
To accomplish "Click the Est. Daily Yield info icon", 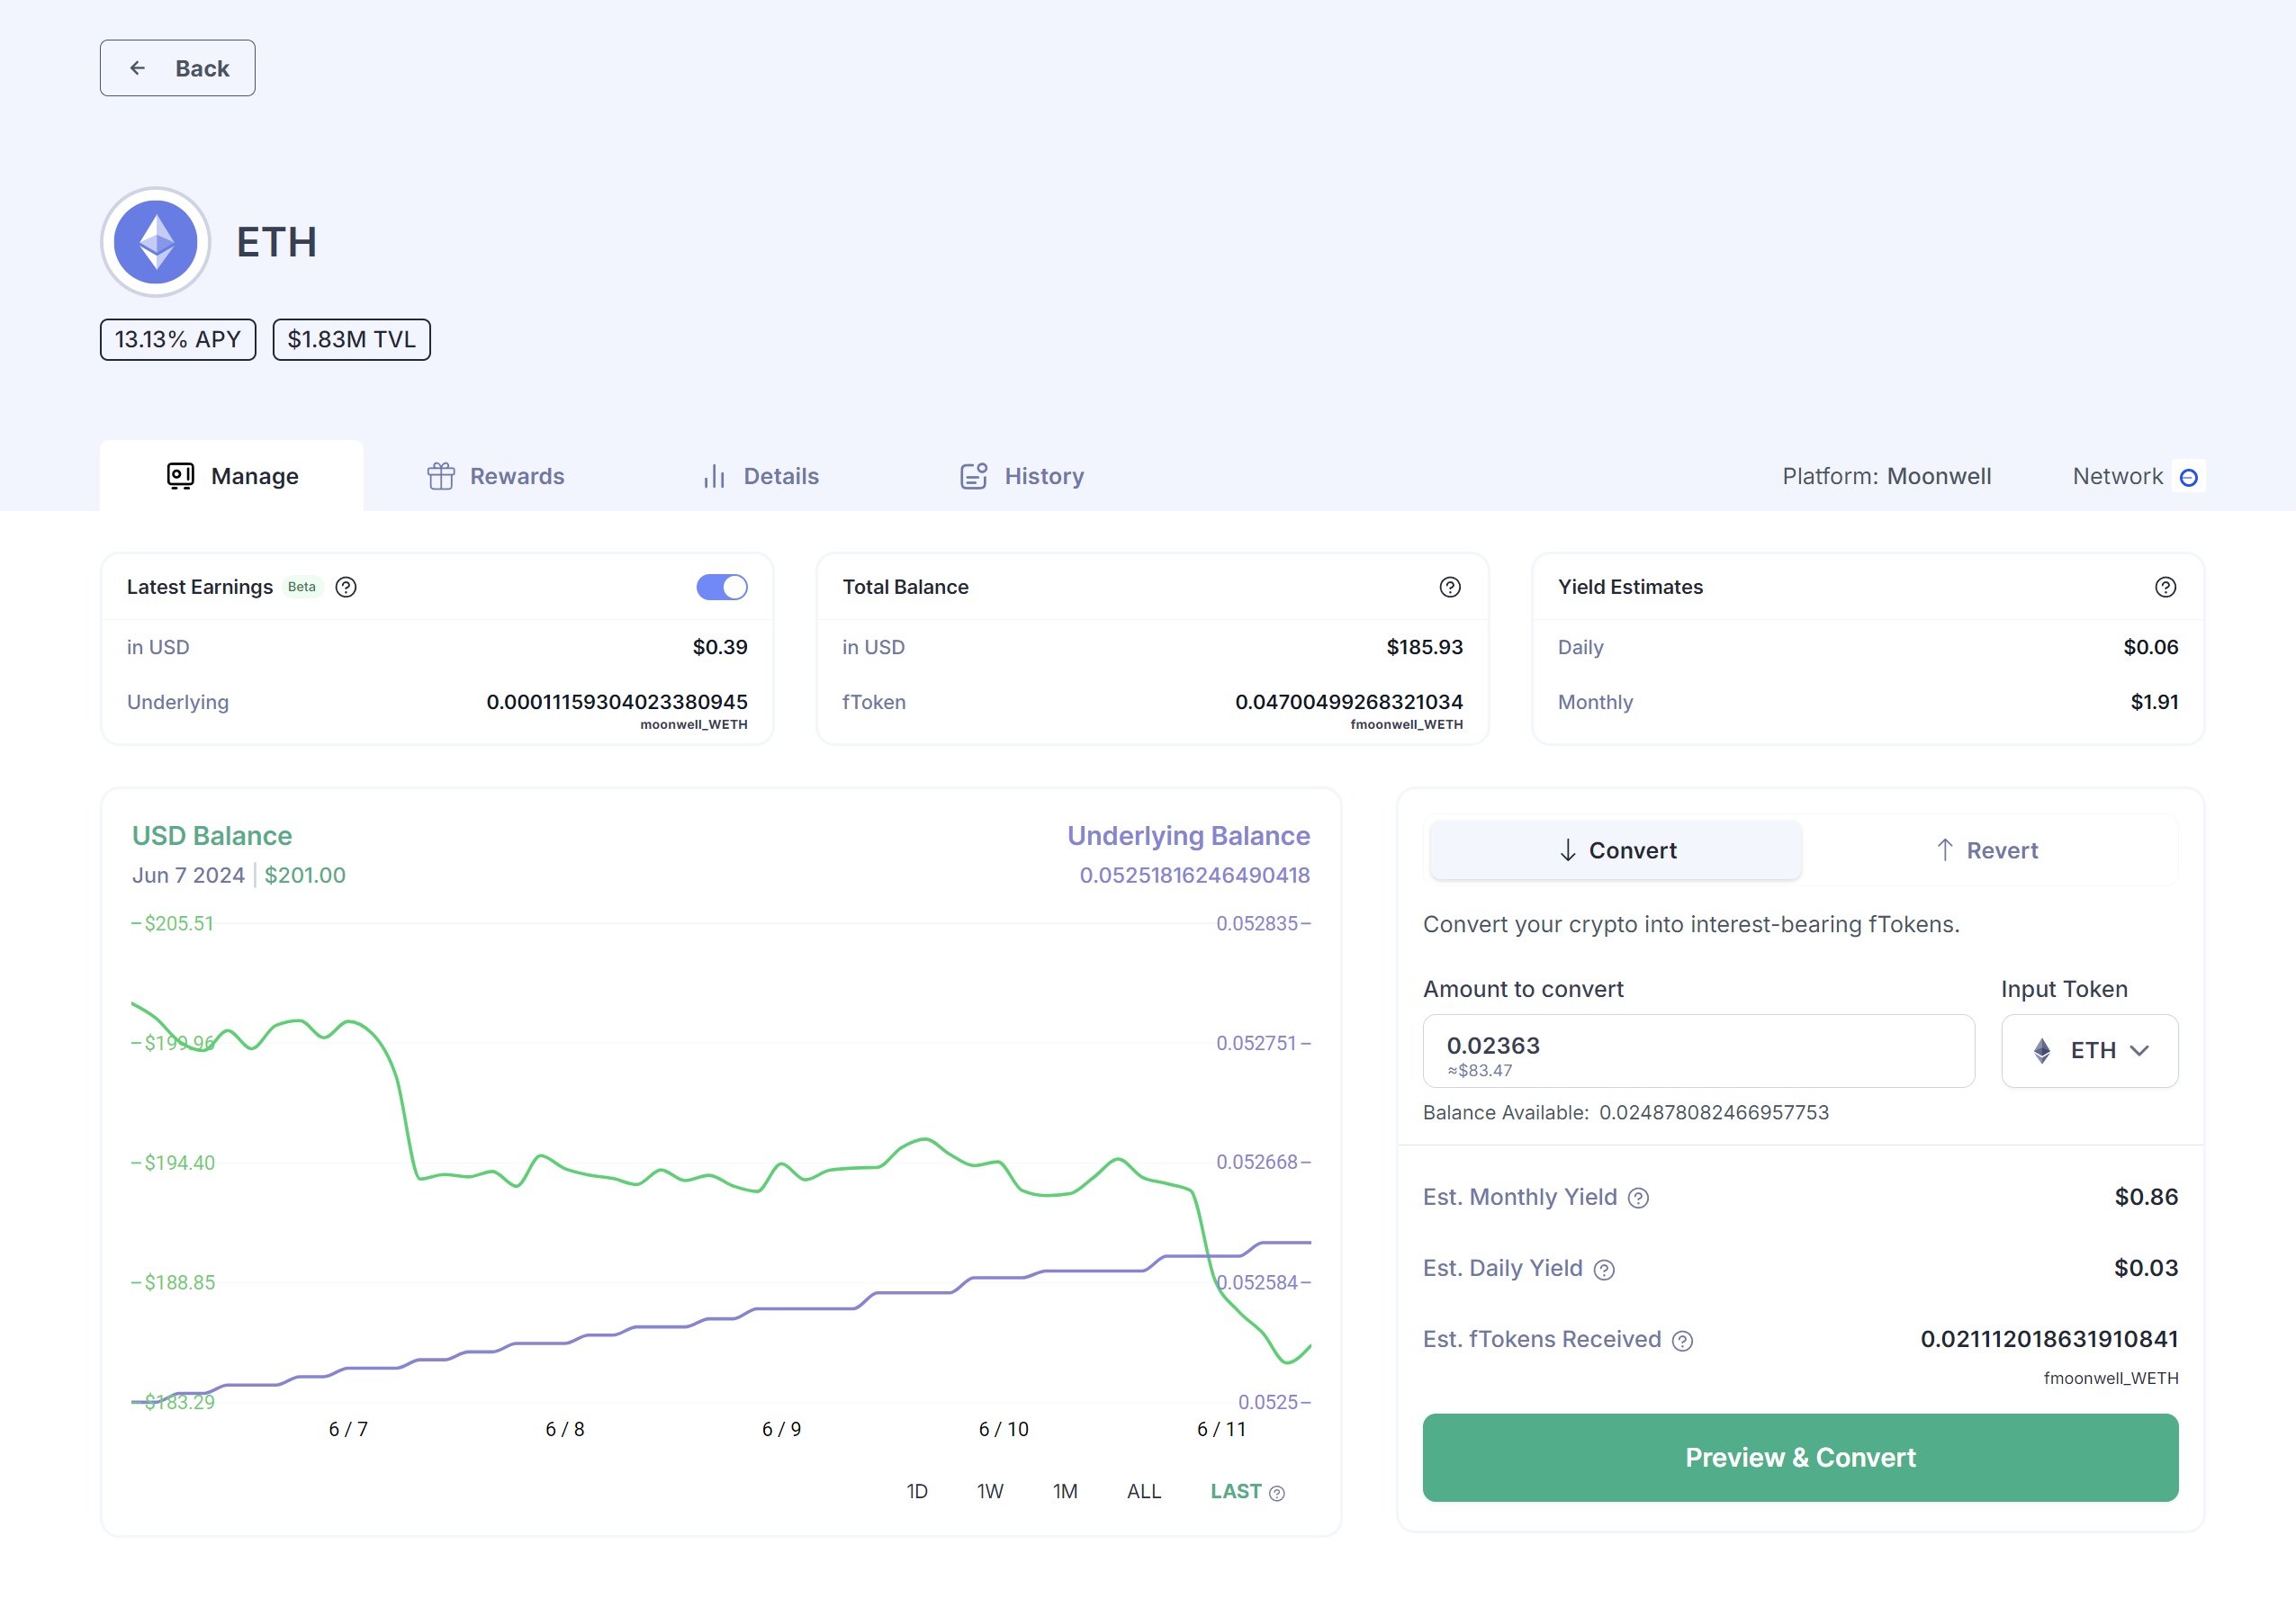I will (x=1604, y=1270).
